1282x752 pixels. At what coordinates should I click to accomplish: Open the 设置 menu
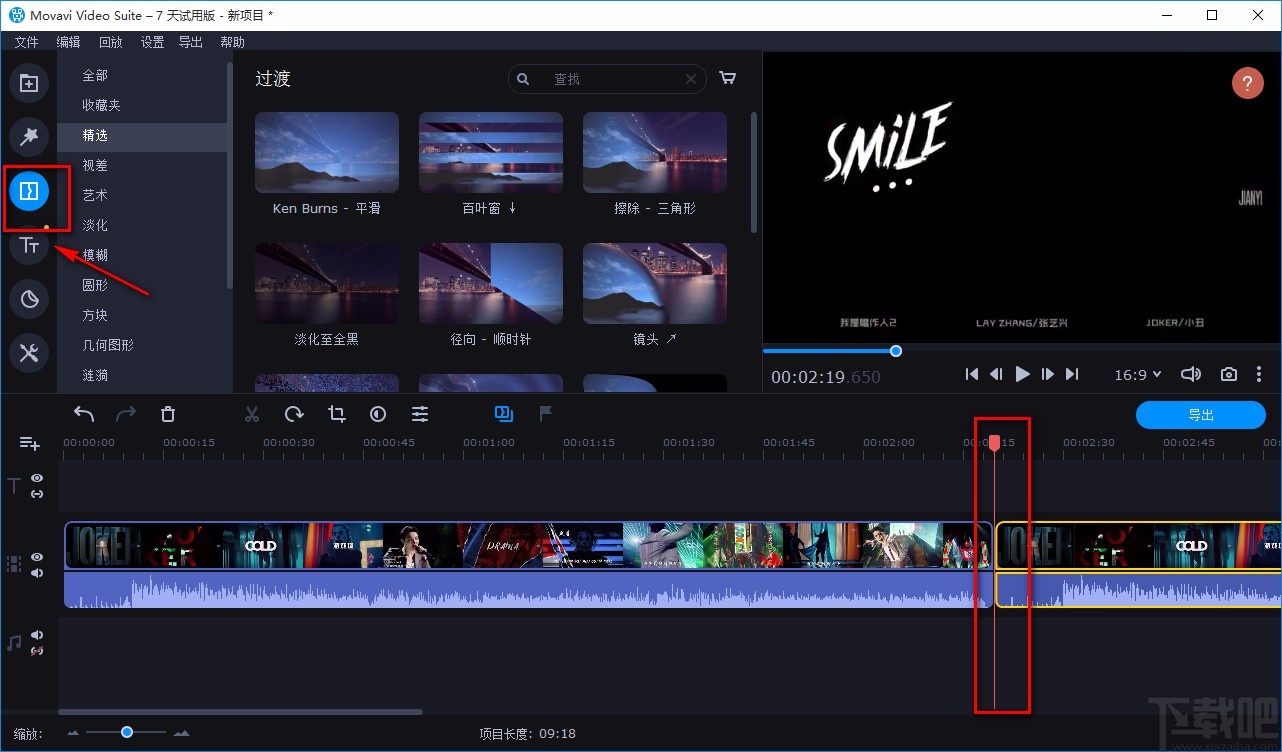[x=152, y=42]
